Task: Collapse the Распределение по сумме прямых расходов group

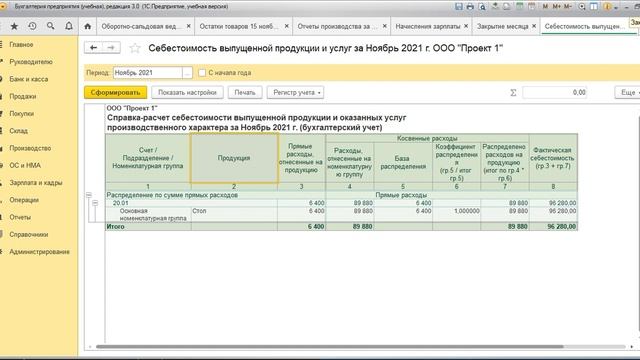Action: pyautogui.click(x=89, y=195)
